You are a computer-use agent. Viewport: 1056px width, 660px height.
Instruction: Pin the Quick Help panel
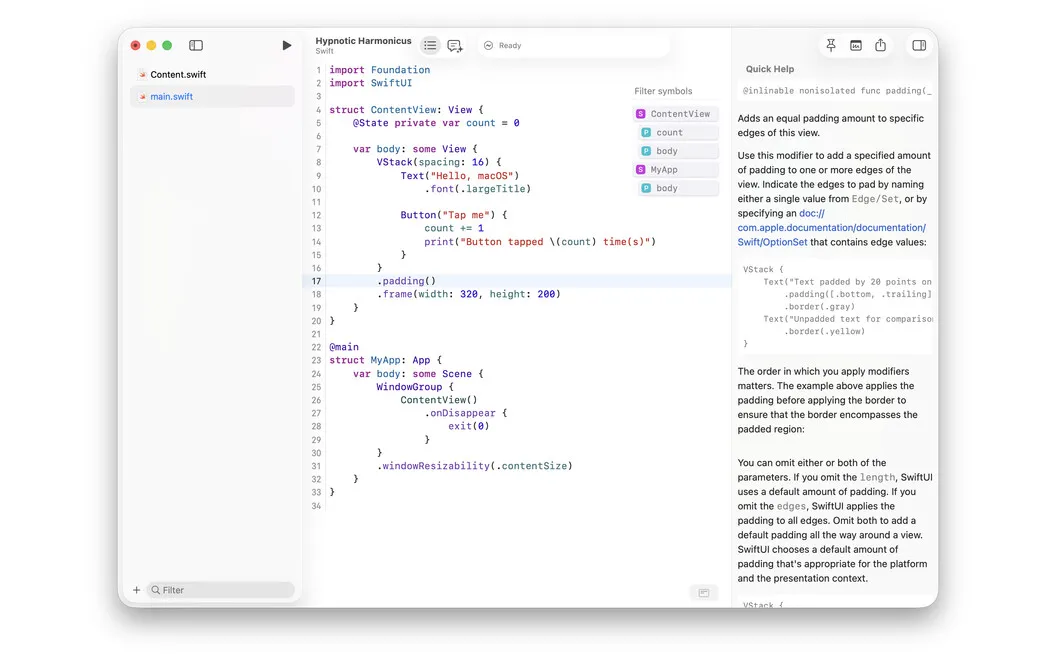(831, 45)
